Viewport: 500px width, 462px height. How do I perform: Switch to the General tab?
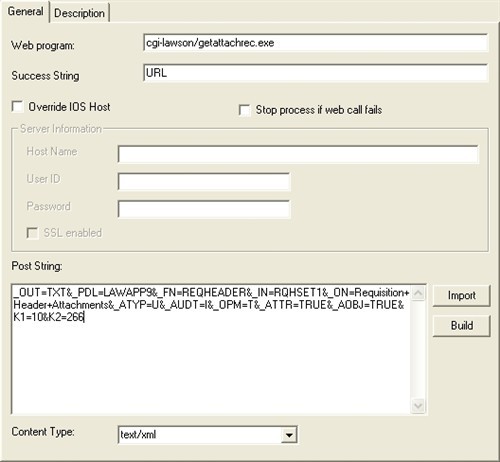pyautogui.click(x=25, y=12)
